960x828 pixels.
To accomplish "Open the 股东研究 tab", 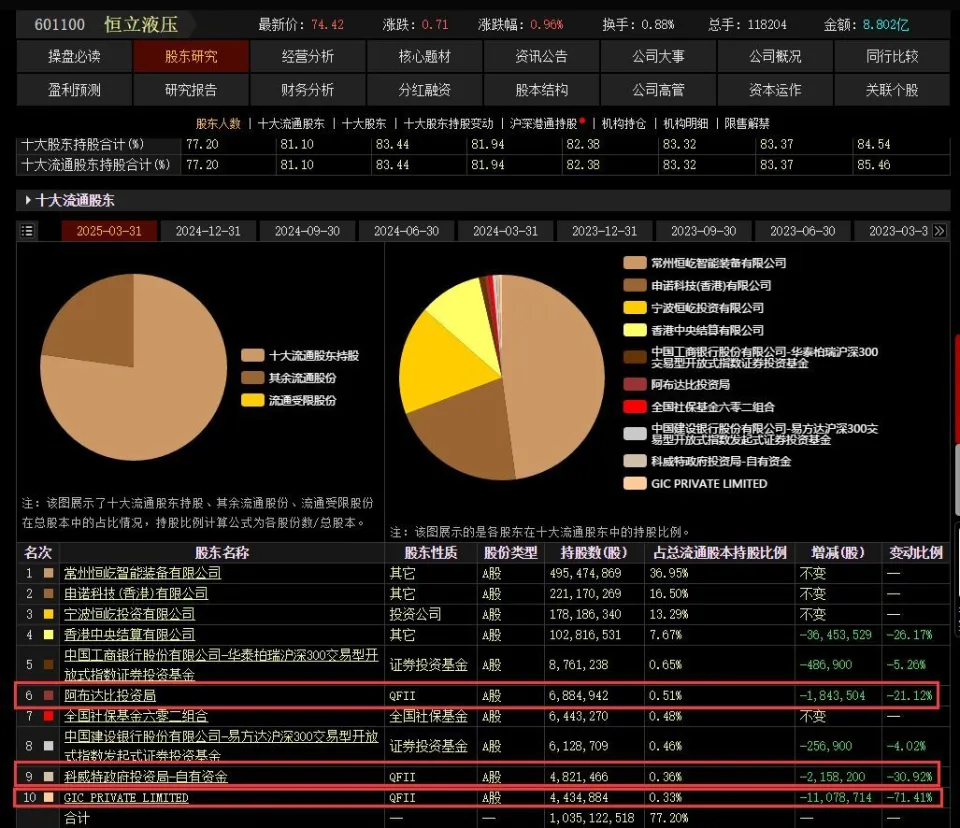I will tap(191, 56).
